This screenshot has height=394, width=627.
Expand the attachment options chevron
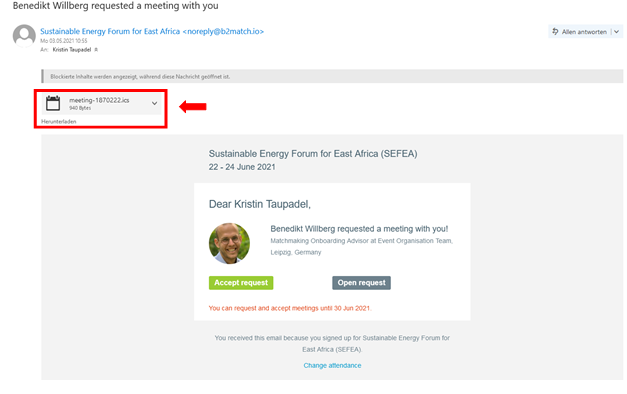(x=154, y=103)
